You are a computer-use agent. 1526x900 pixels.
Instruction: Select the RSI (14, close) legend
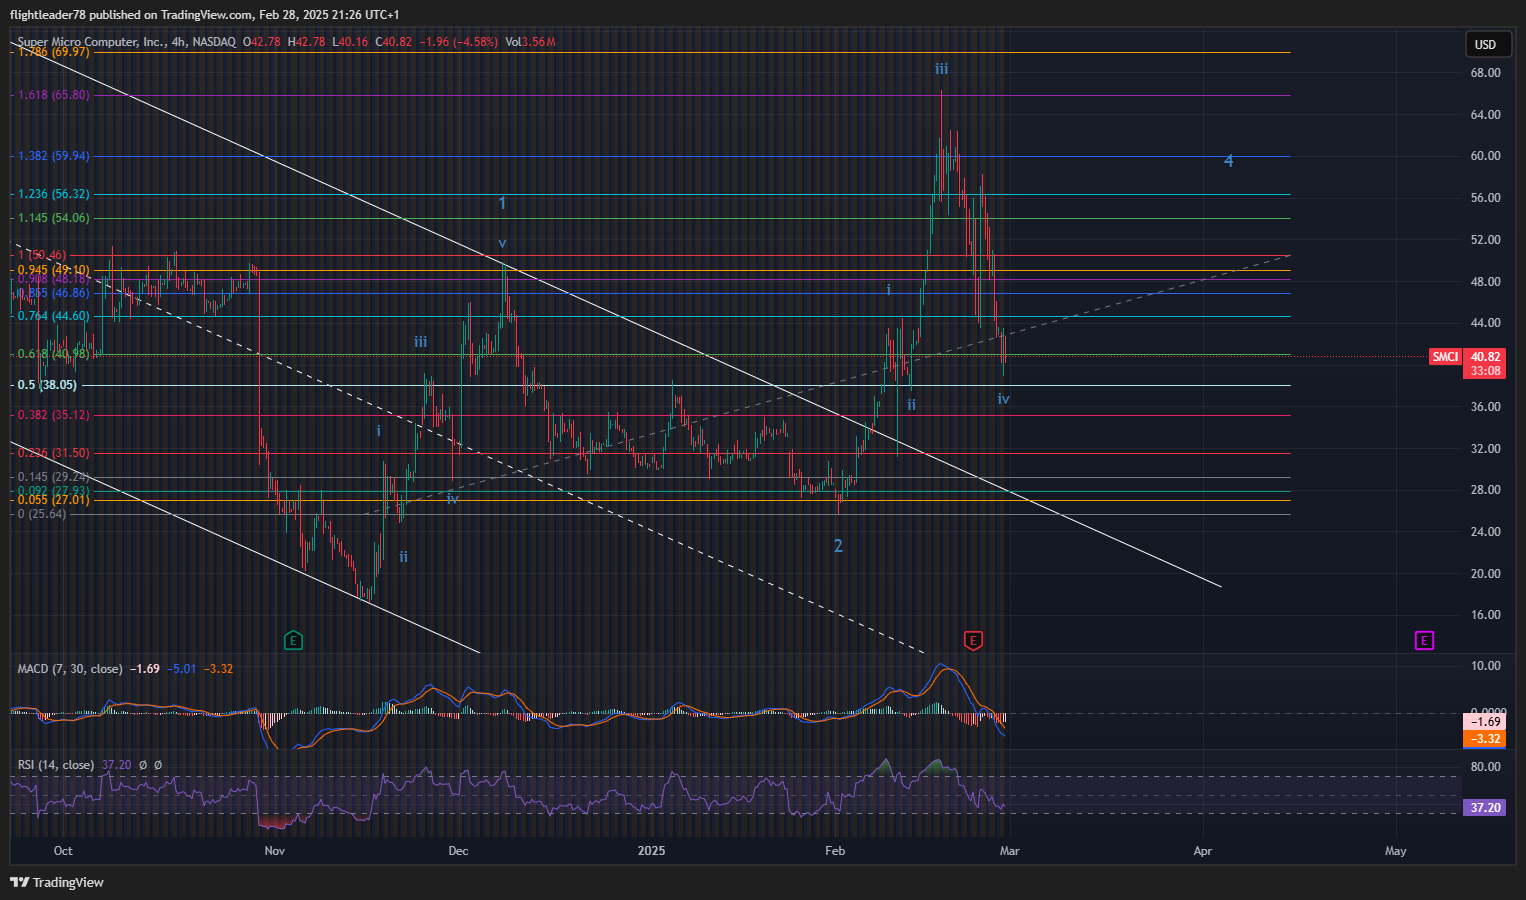point(56,765)
